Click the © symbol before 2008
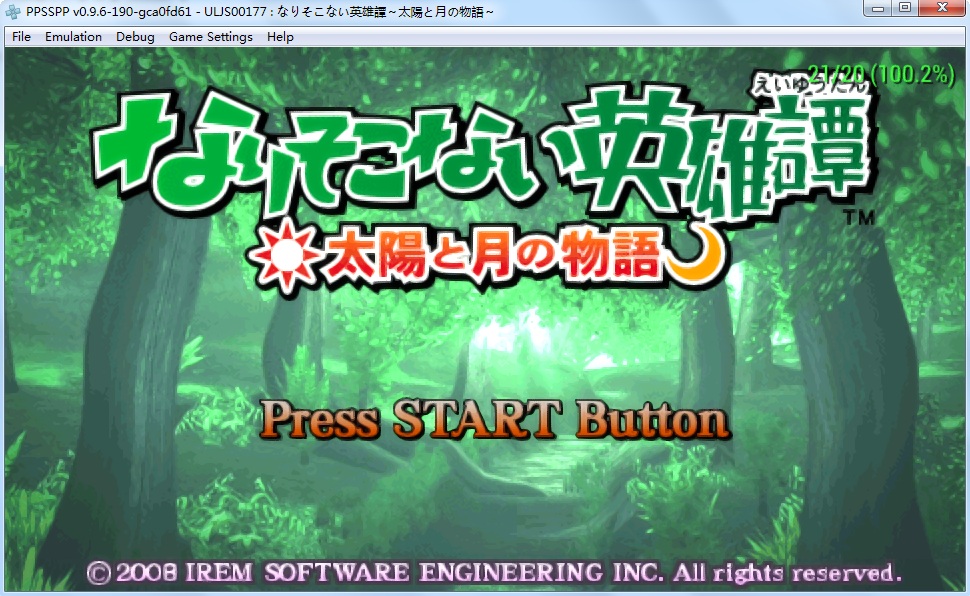The width and height of the screenshot is (970, 596). [x=98, y=573]
